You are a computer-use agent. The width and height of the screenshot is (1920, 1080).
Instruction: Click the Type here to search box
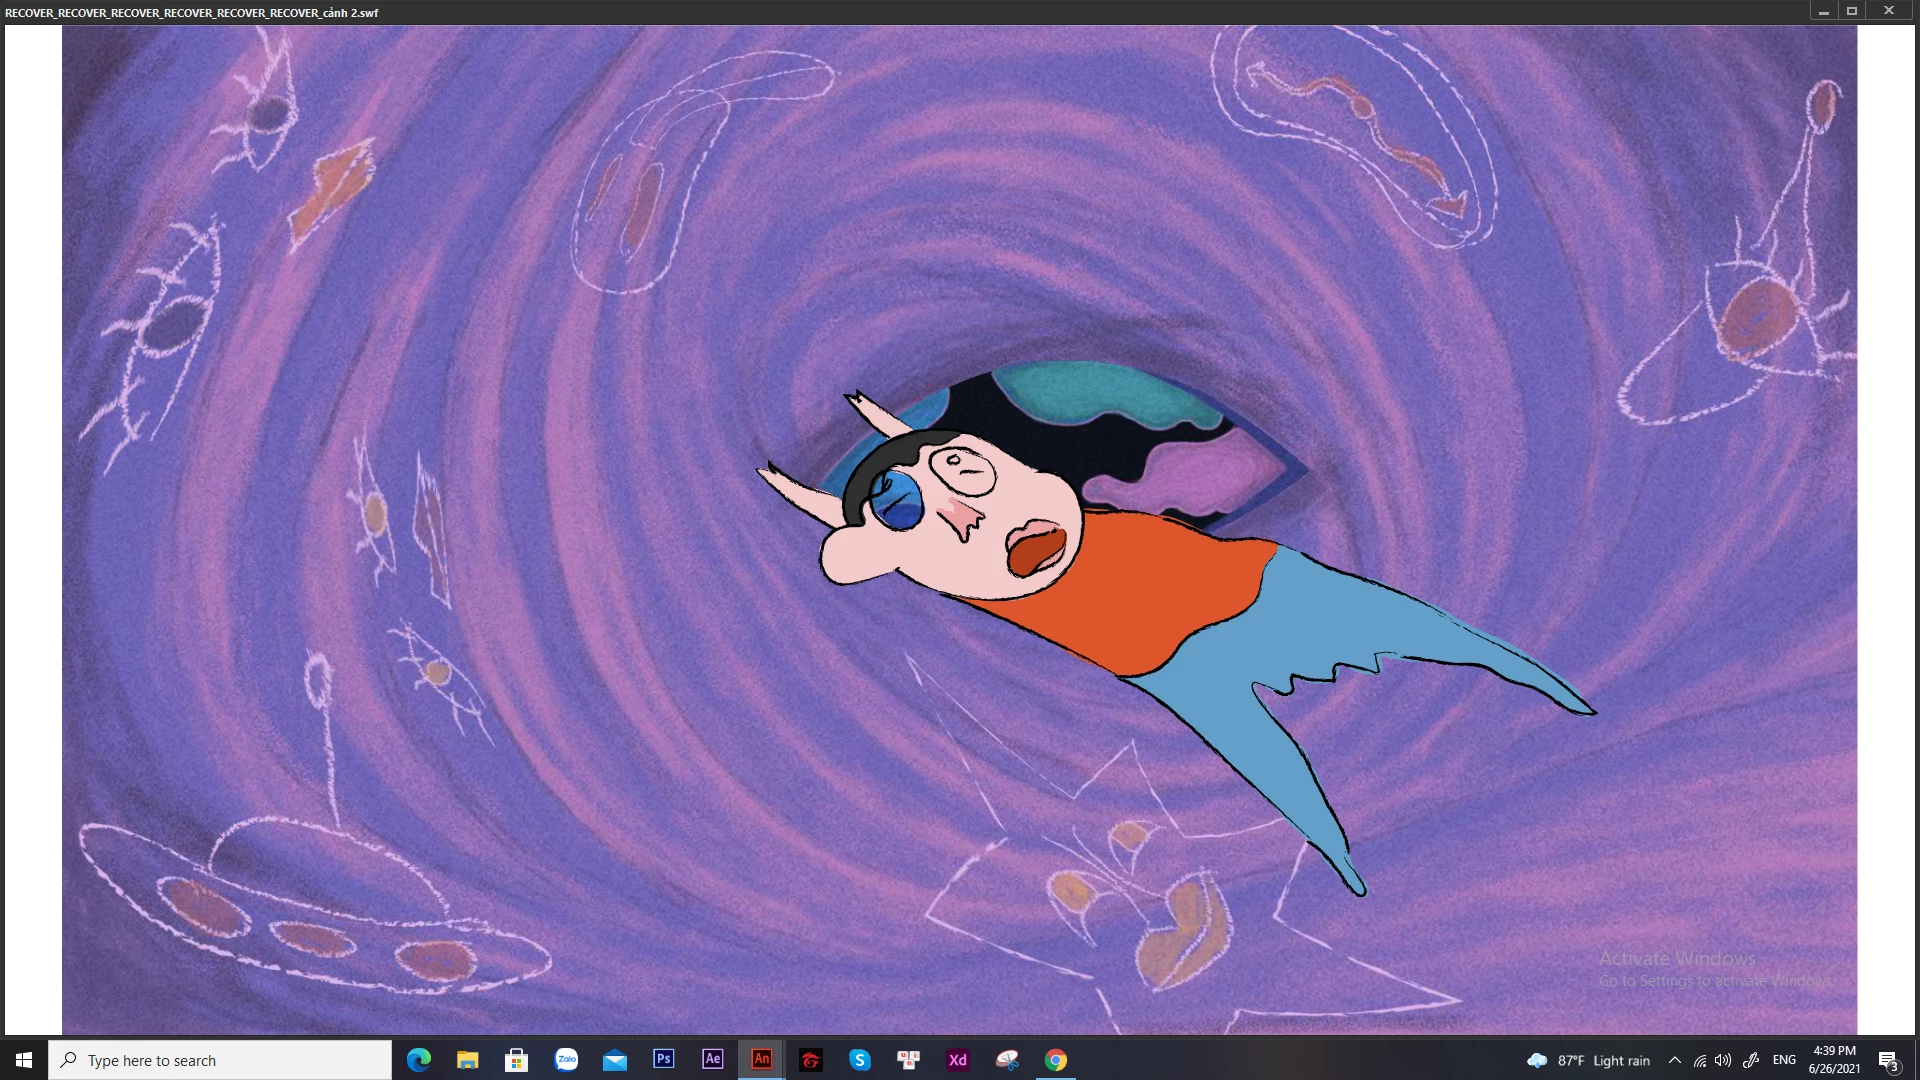[x=220, y=1060]
